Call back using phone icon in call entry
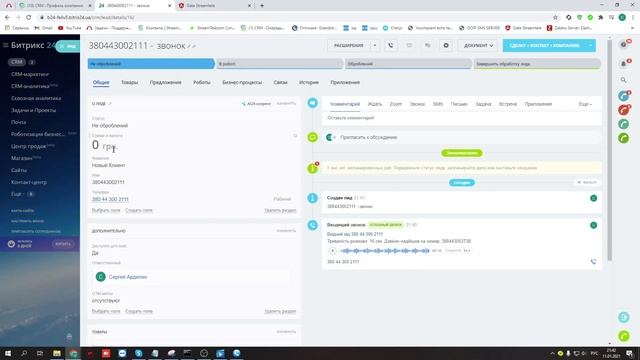The image size is (640, 360). 593,262
